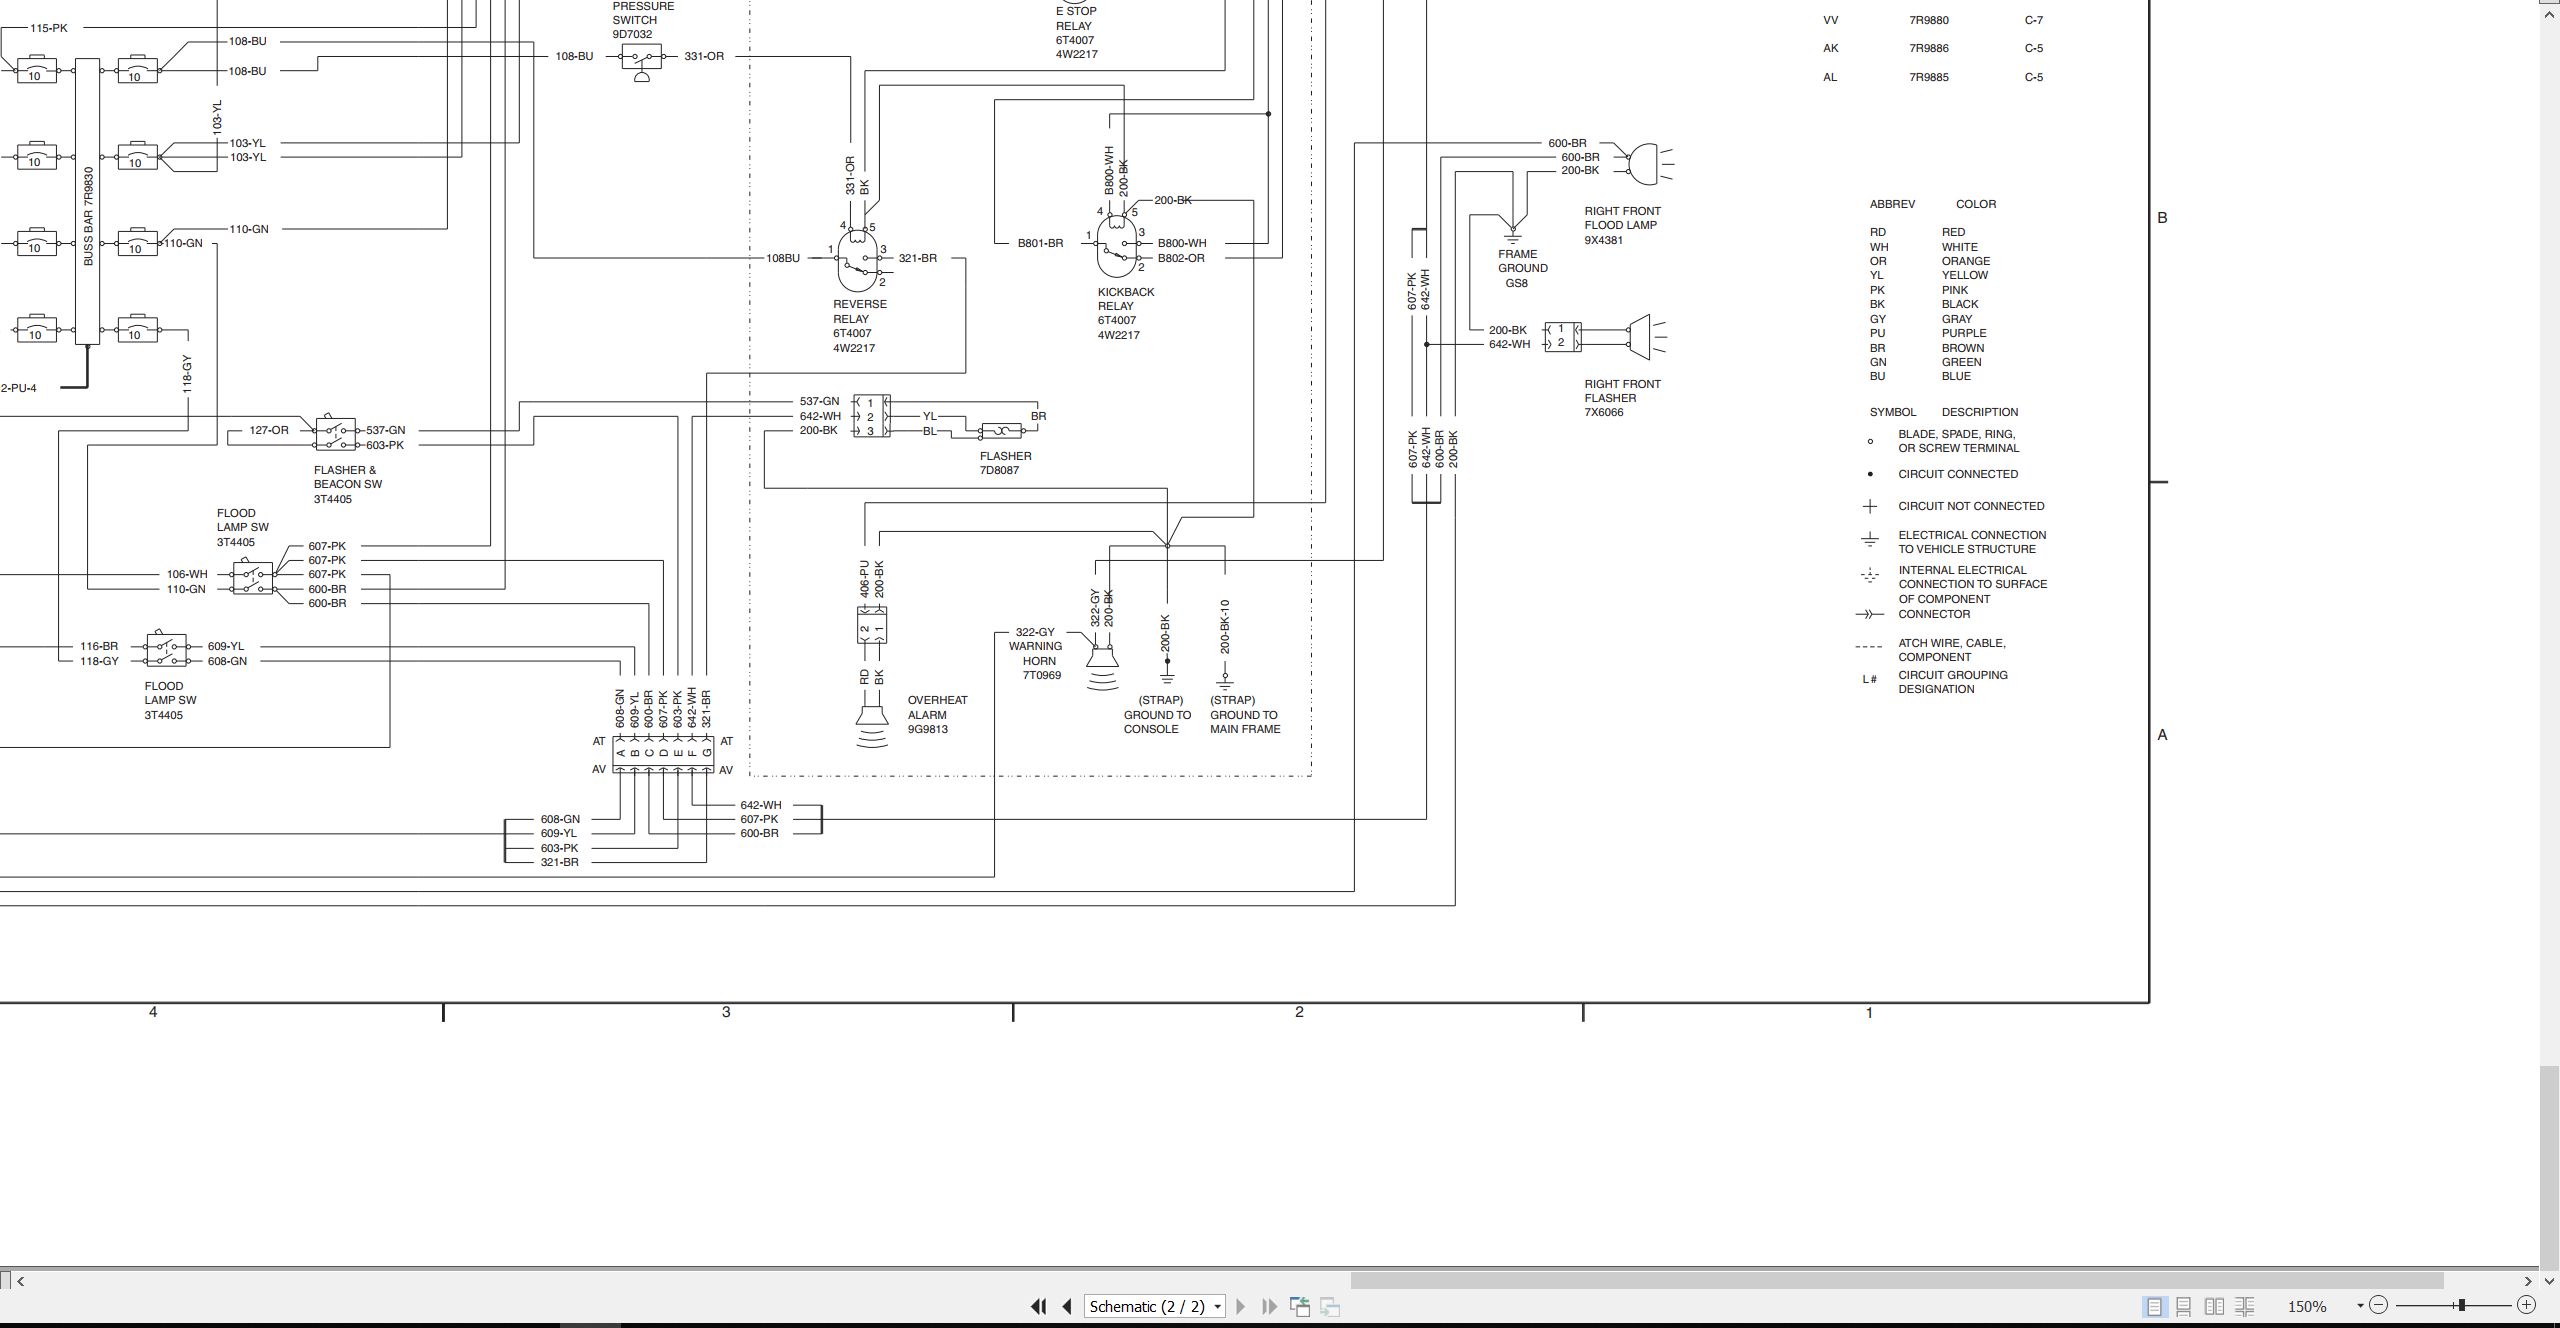The image size is (2560, 1328).
Task: Click the zoom slider handle
Action: point(2461,1305)
